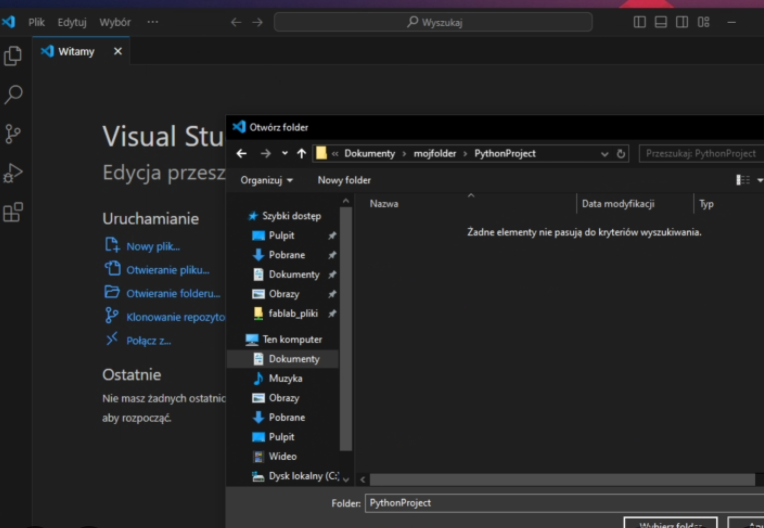This screenshot has width=764, height=528.
Task: Click the Otwieranie pliku... link
Action: coord(168,270)
